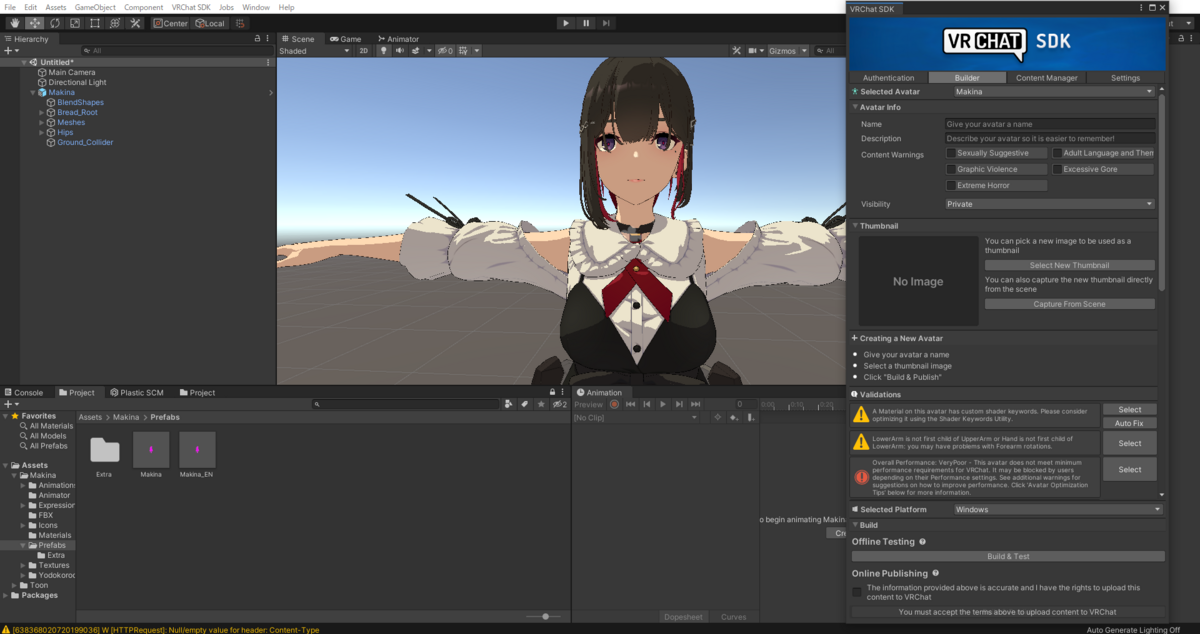Toggle 2D scene view mode
The height and width of the screenshot is (634, 1200).
[x=364, y=50]
